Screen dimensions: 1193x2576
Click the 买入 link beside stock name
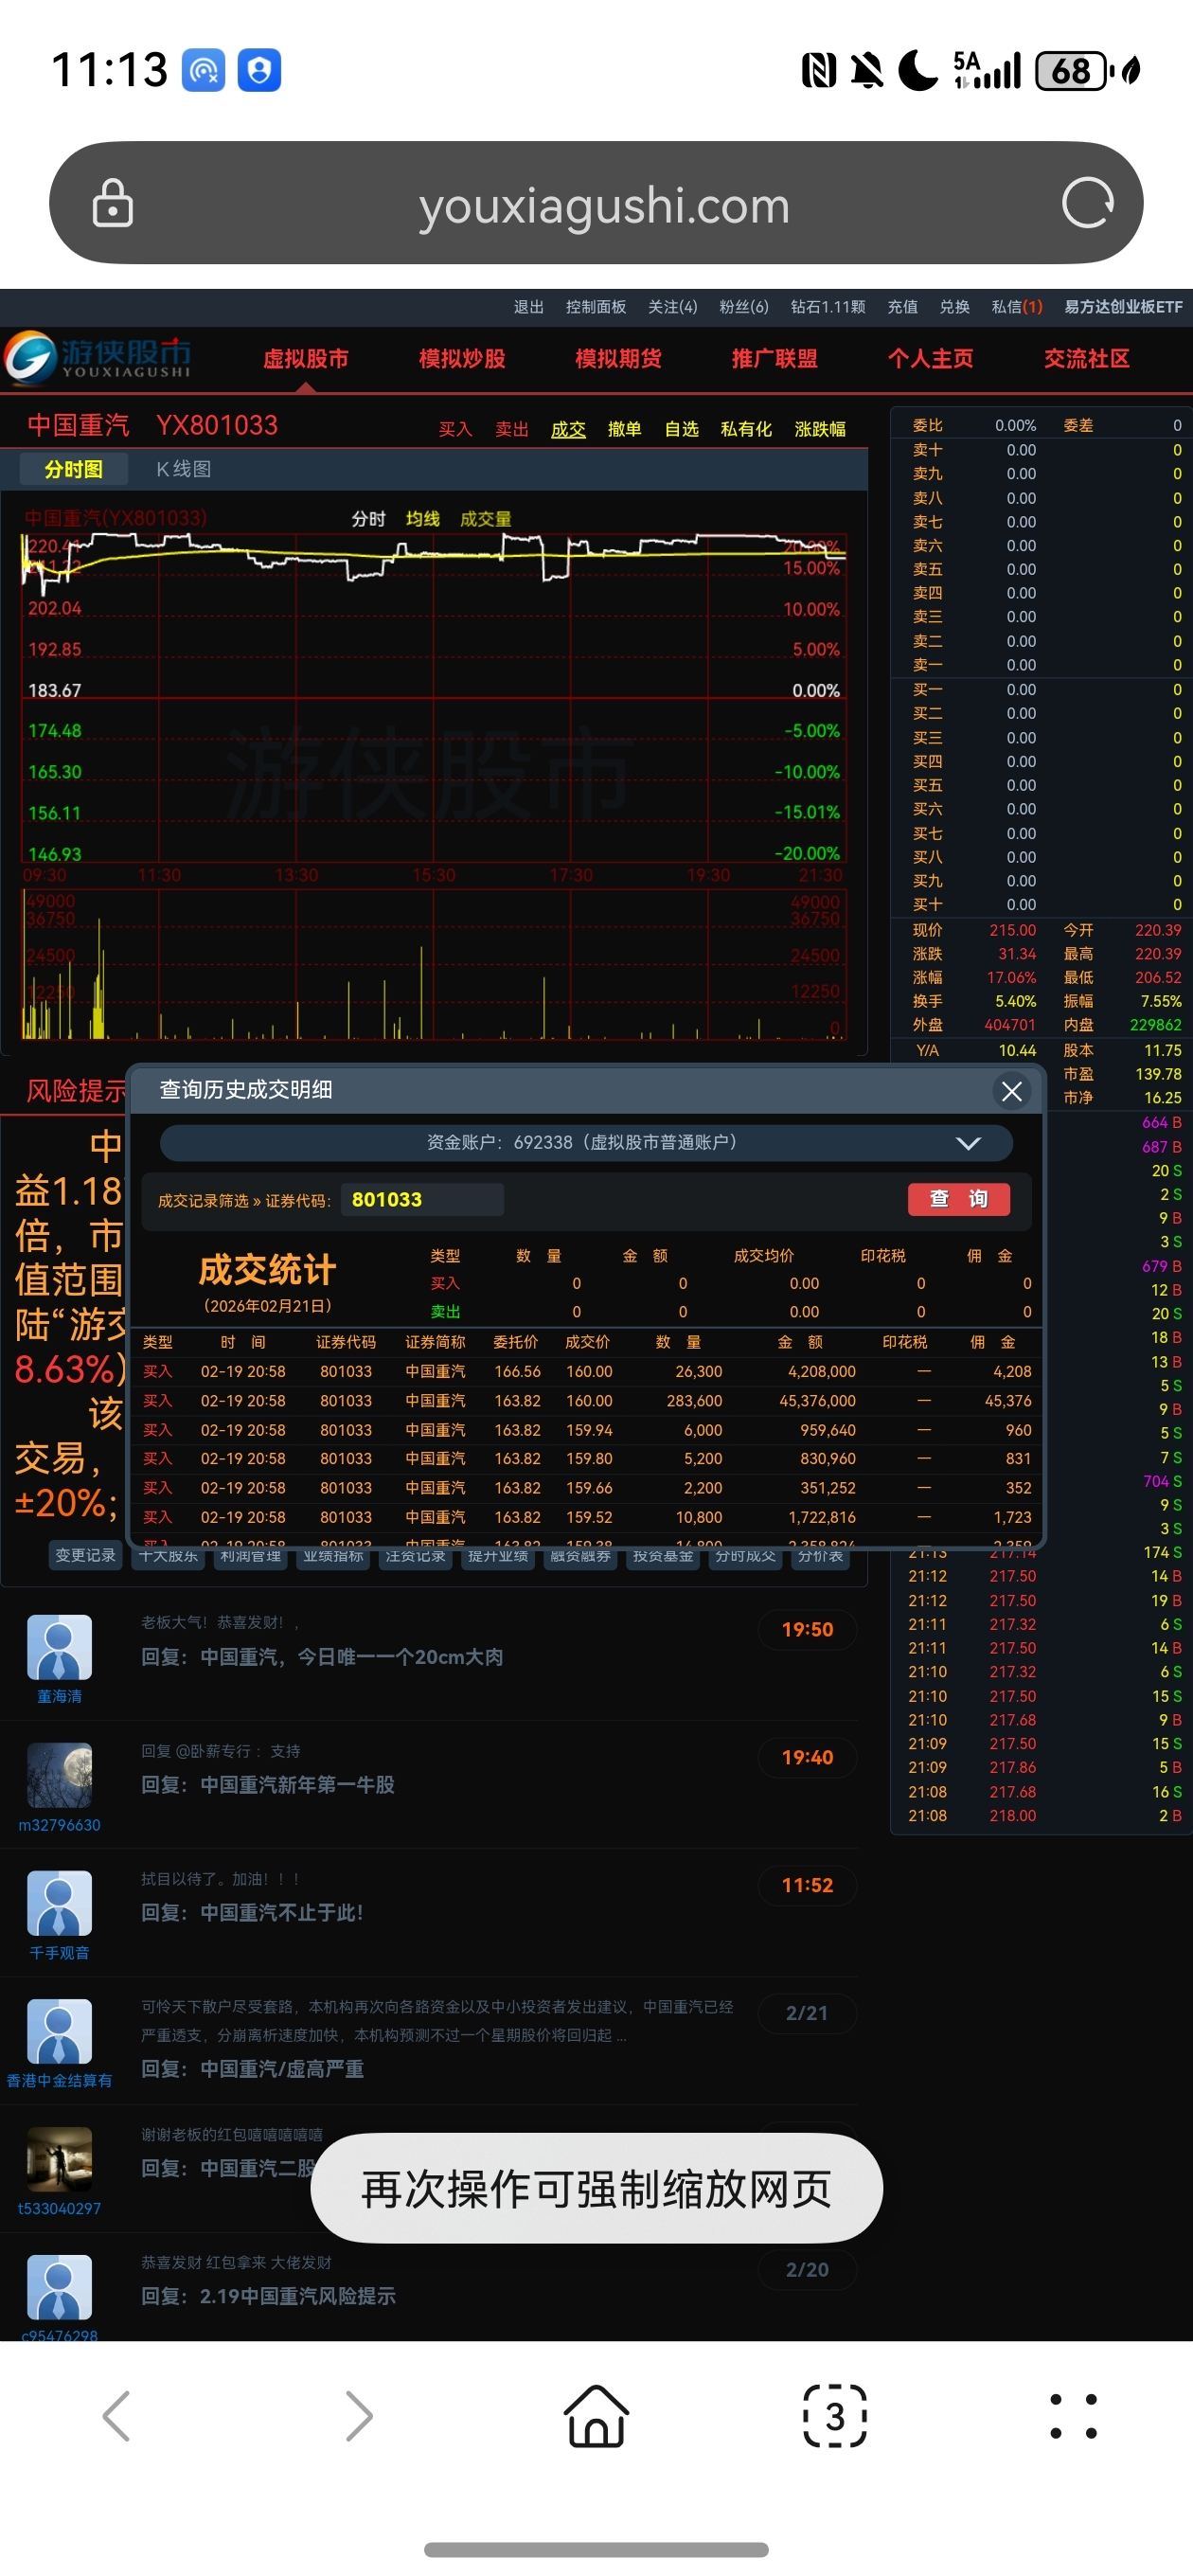[455, 429]
